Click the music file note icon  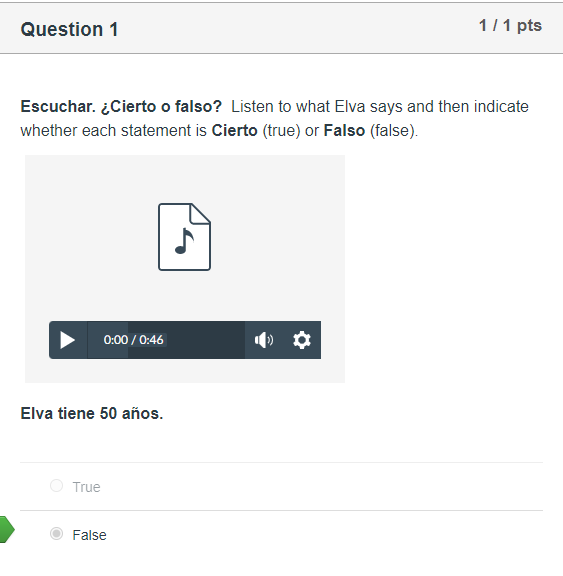click(184, 237)
